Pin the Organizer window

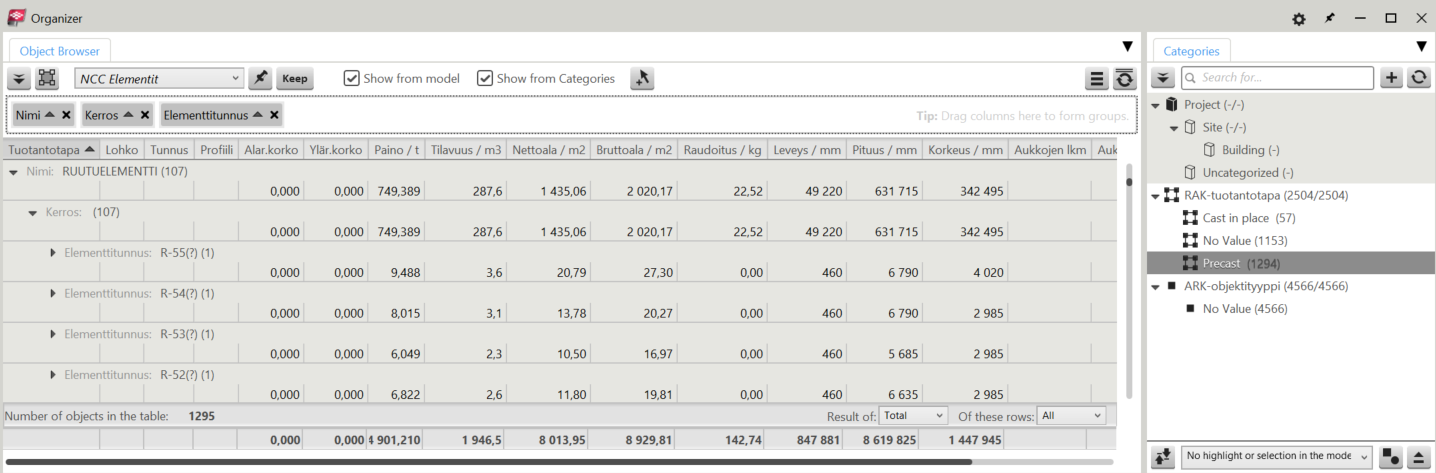pyautogui.click(x=1329, y=18)
